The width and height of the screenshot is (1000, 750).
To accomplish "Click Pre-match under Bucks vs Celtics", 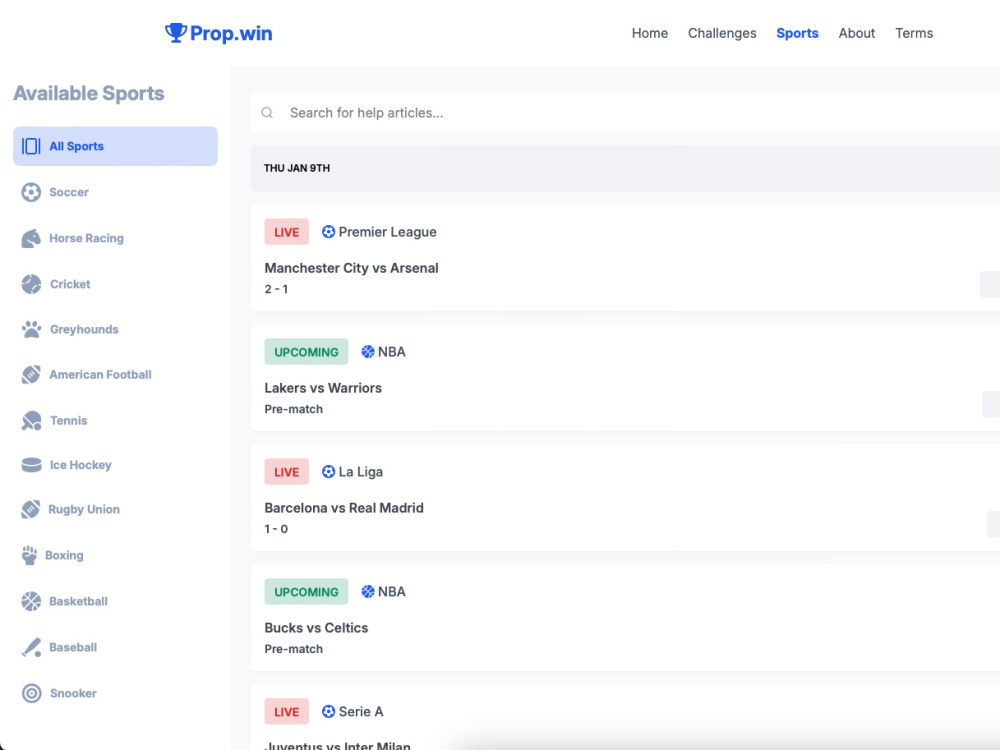I will (x=293, y=649).
